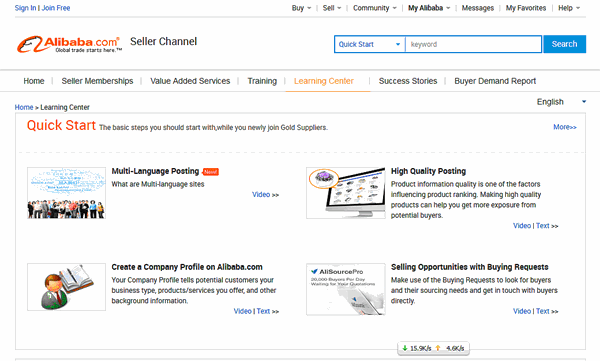The image size is (600, 361).
Task: Click the Multi-Language Posting heading
Action: point(155,171)
